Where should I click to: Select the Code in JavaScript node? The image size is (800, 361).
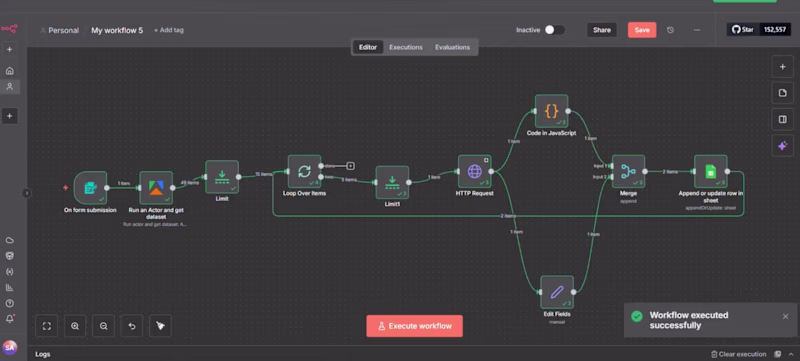point(552,111)
